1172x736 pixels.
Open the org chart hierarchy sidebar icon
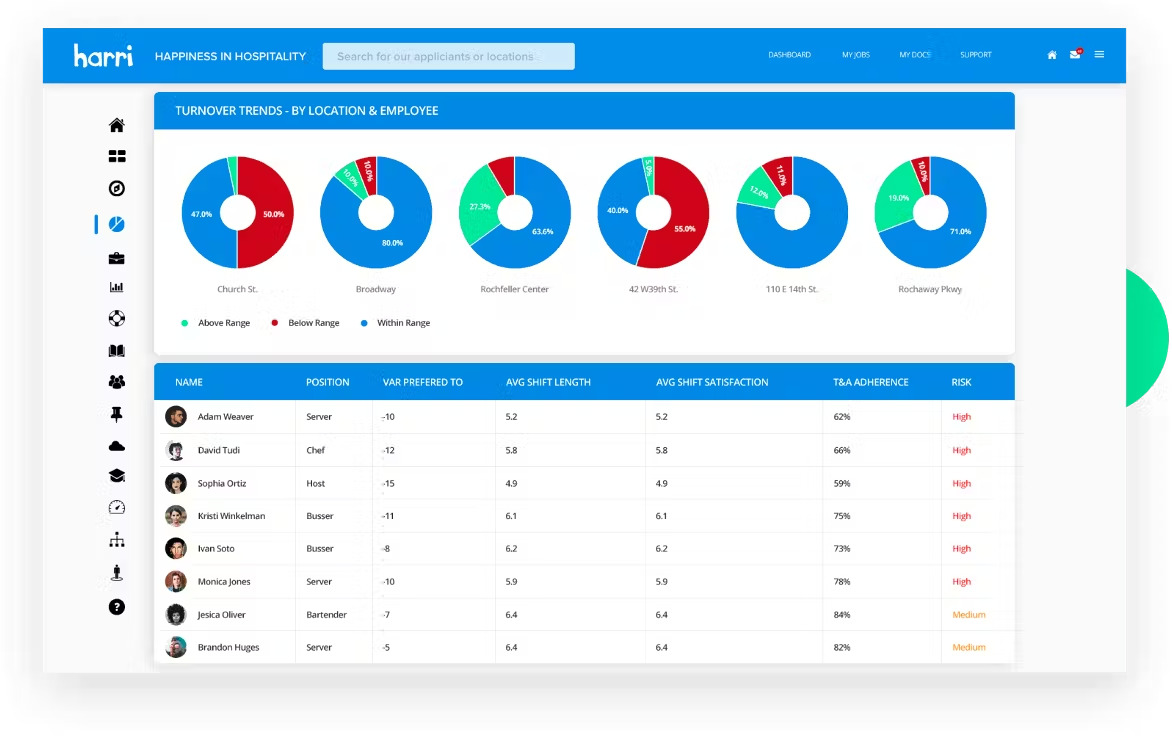click(x=117, y=540)
